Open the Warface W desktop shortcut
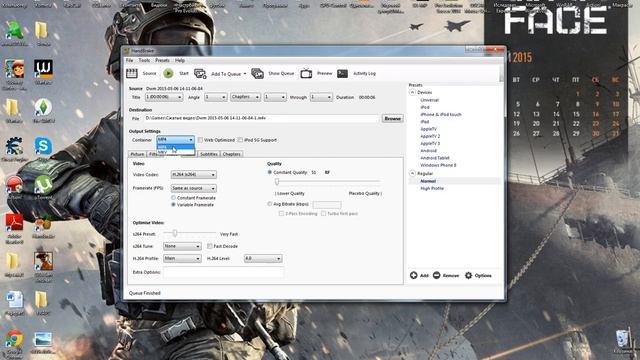This screenshot has height=360, width=640. (x=43, y=69)
